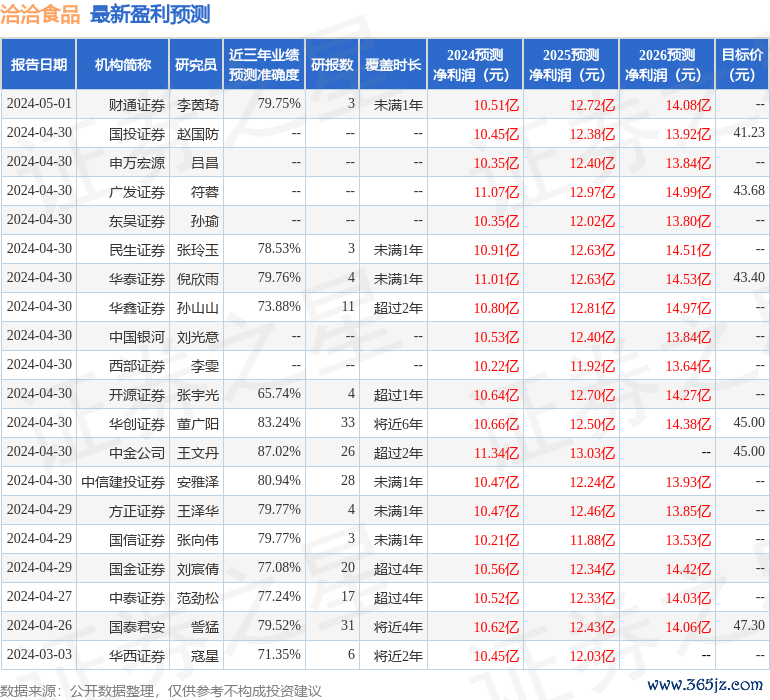This screenshot has height=700, width=770.
Task: Click the 最新盈利预测 heading
Action: pyautogui.click(x=150, y=14)
